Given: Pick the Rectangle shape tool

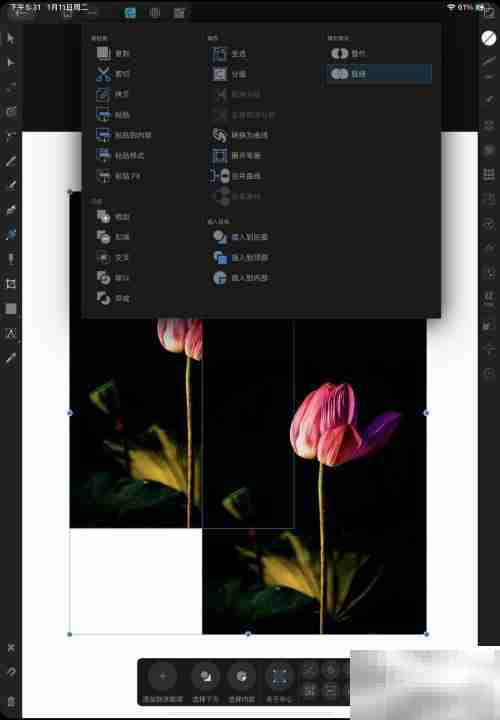Looking at the screenshot, I should coord(11,309).
